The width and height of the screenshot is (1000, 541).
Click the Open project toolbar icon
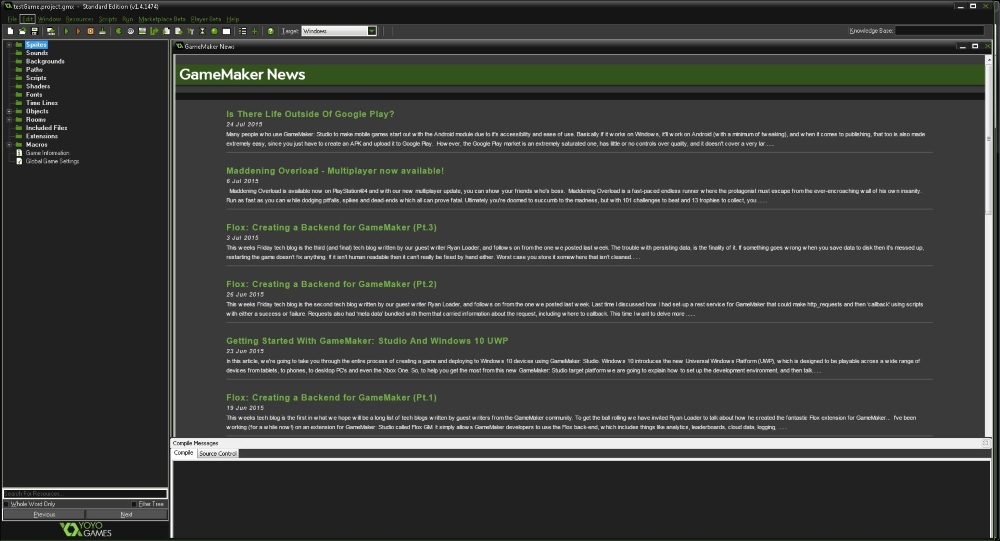[x=22, y=31]
